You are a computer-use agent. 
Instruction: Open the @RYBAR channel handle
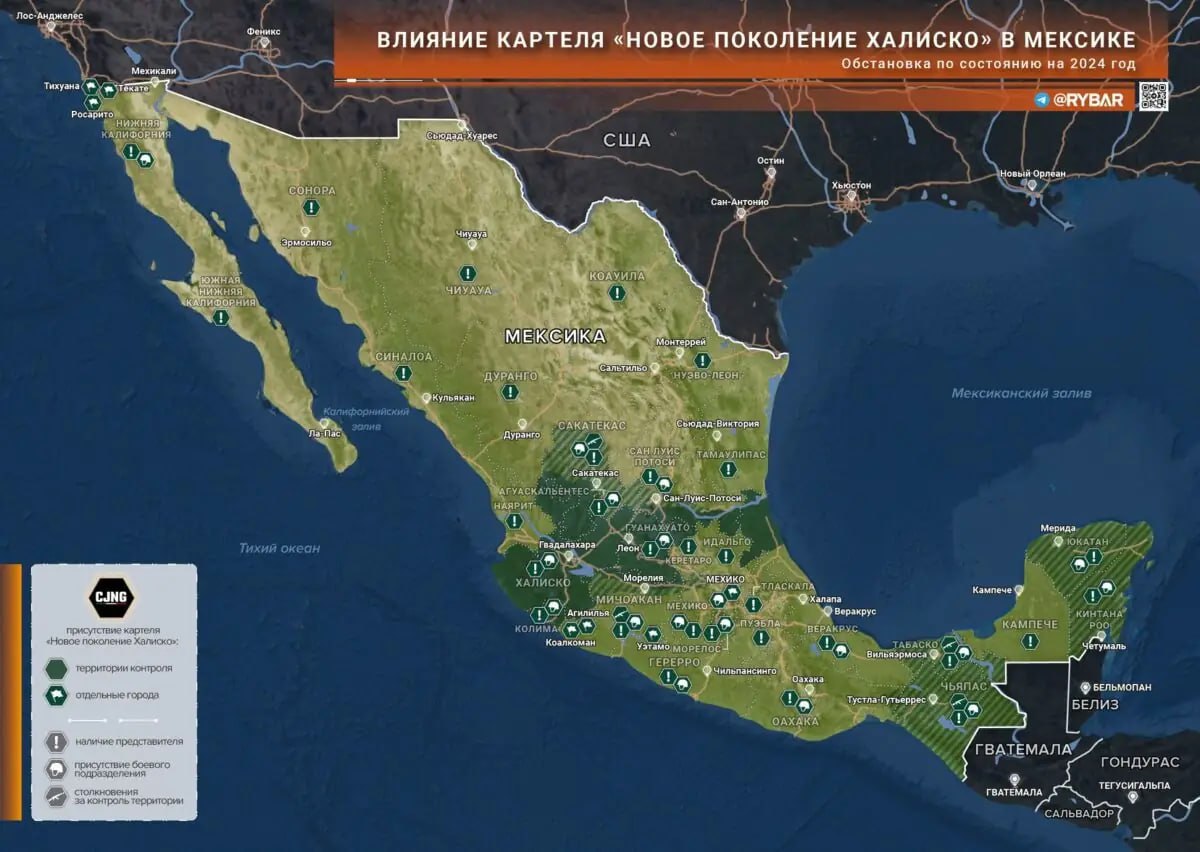(x=1088, y=100)
